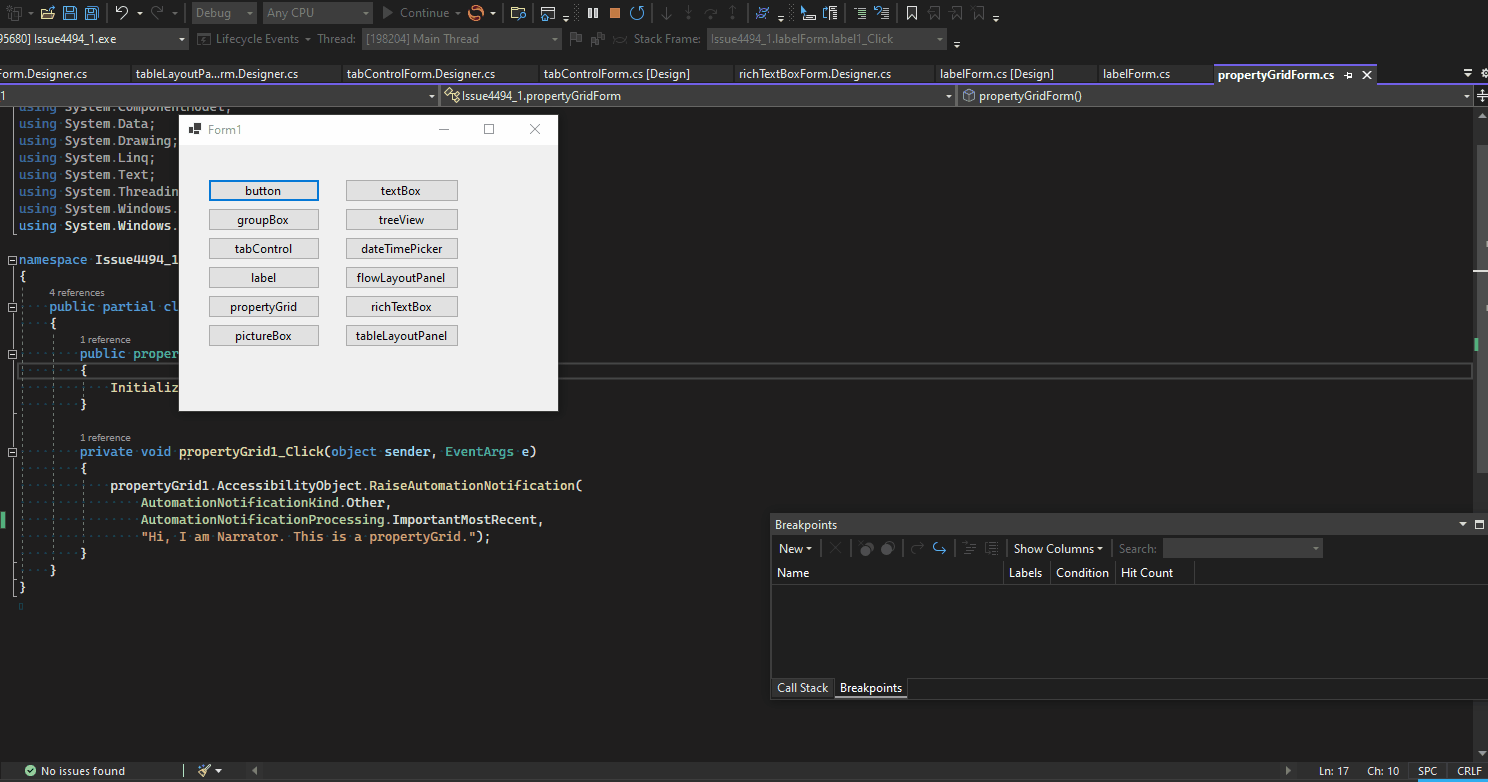Open the Any CPU platform dropdown
This screenshot has width=1488, height=782.
tap(318, 13)
